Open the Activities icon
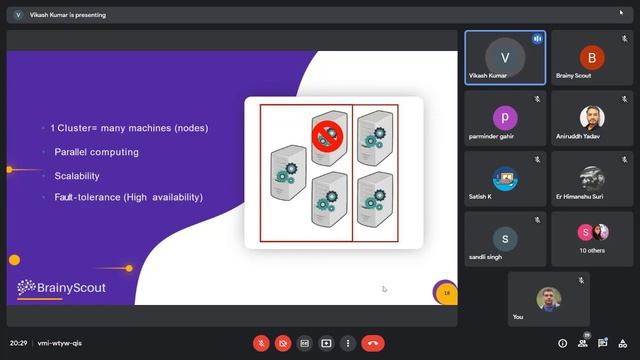640x360 pixels. tap(622, 344)
